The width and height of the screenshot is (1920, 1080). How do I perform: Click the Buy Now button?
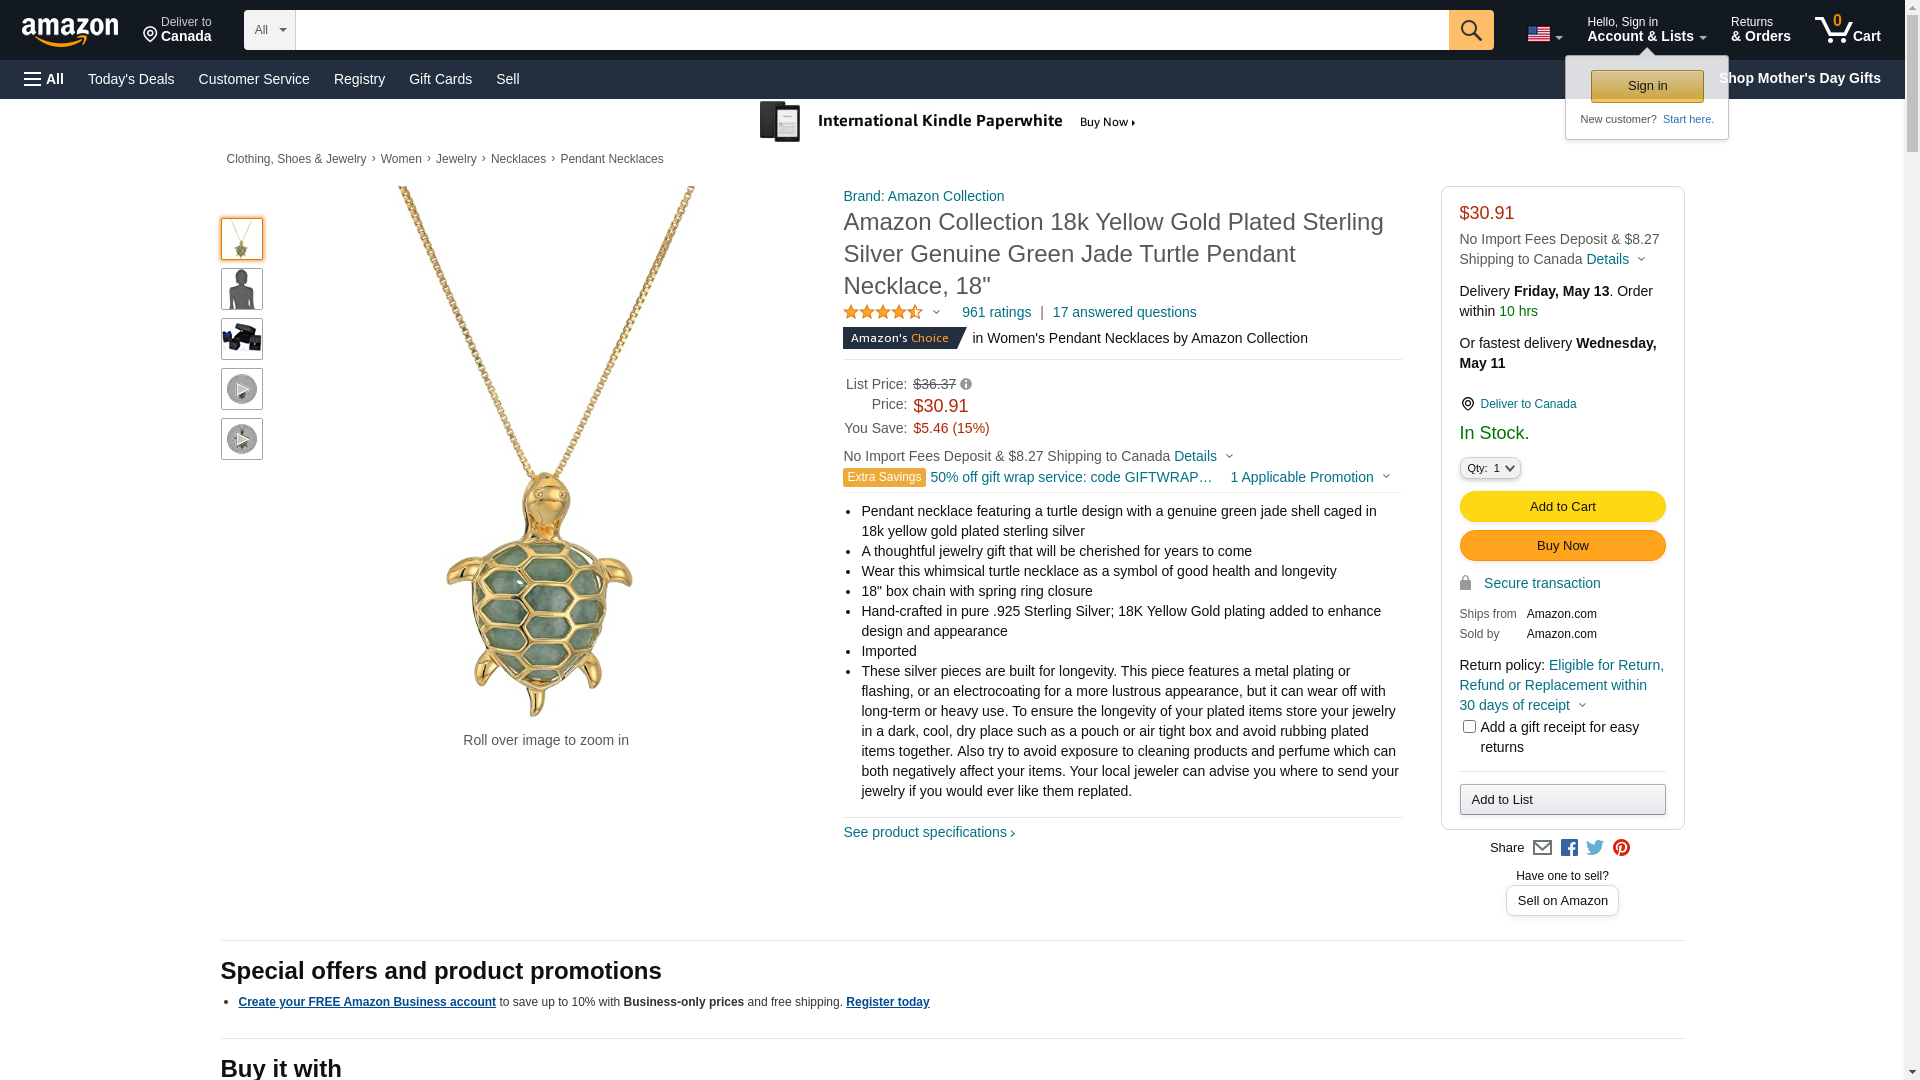[1562, 546]
